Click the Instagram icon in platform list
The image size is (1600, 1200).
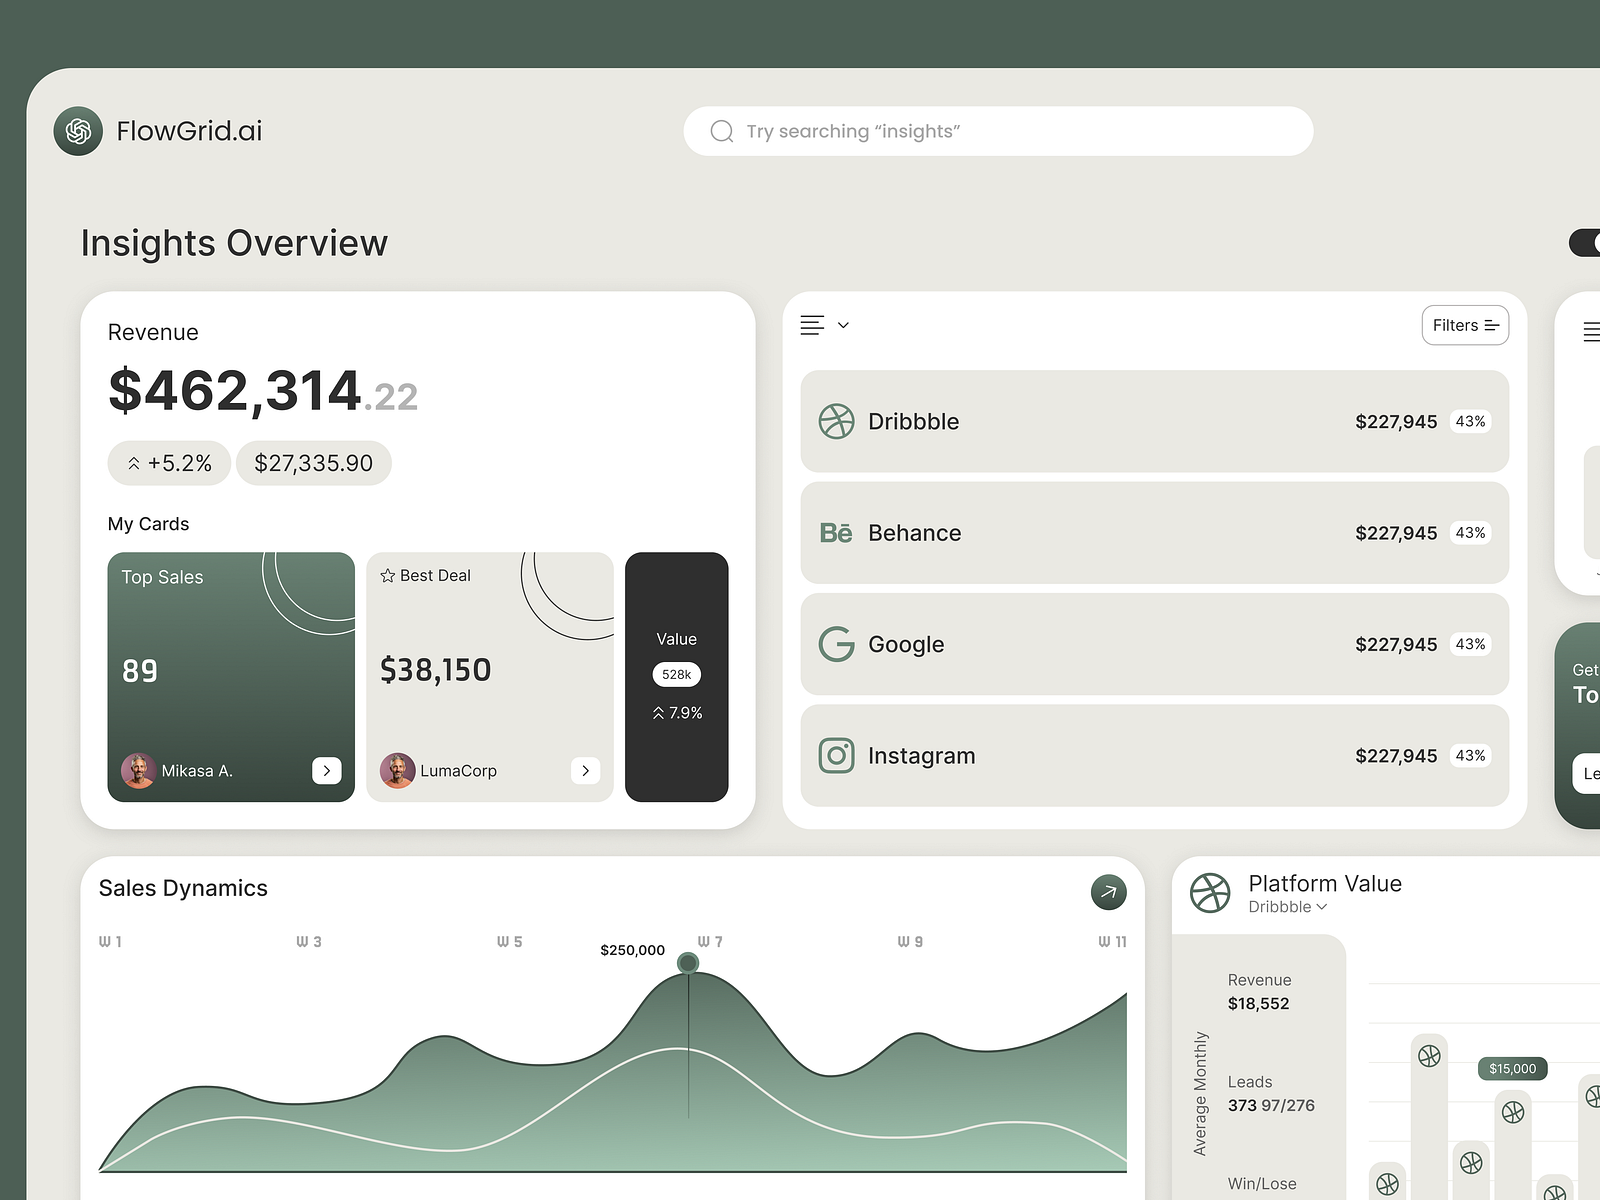pyautogui.click(x=836, y=755)
